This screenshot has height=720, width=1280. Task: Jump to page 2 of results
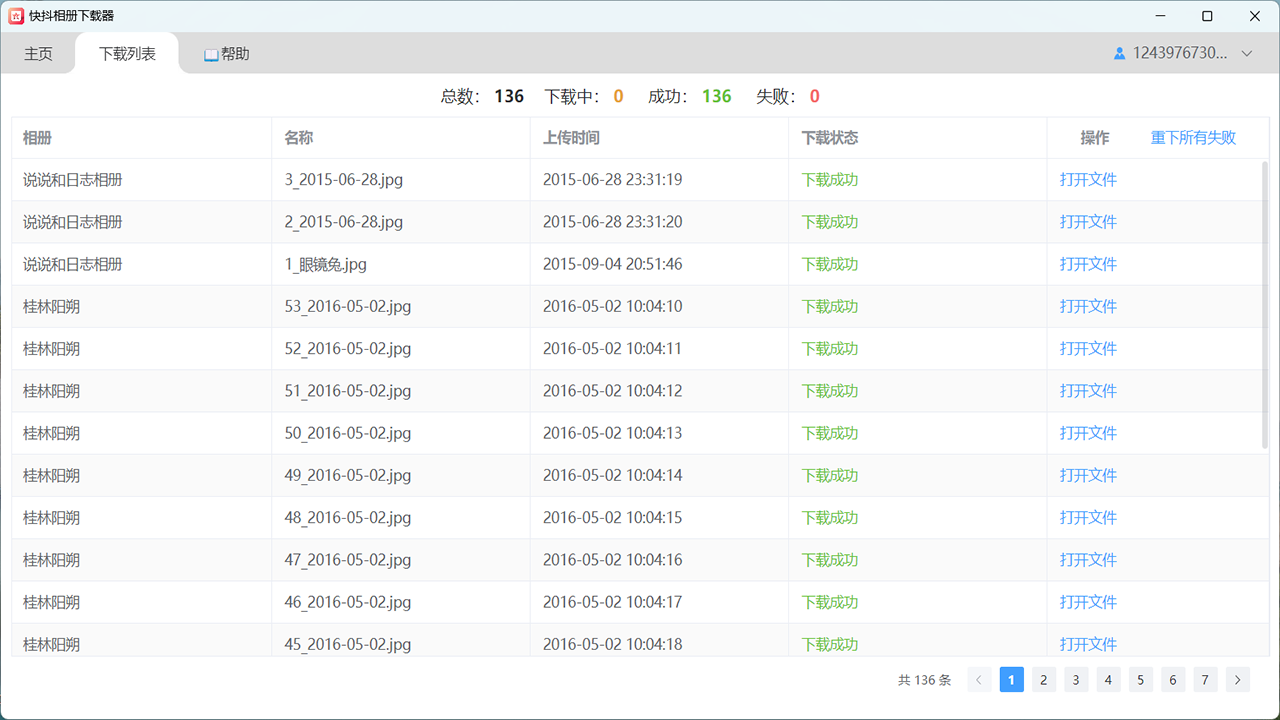[1043, 680]
